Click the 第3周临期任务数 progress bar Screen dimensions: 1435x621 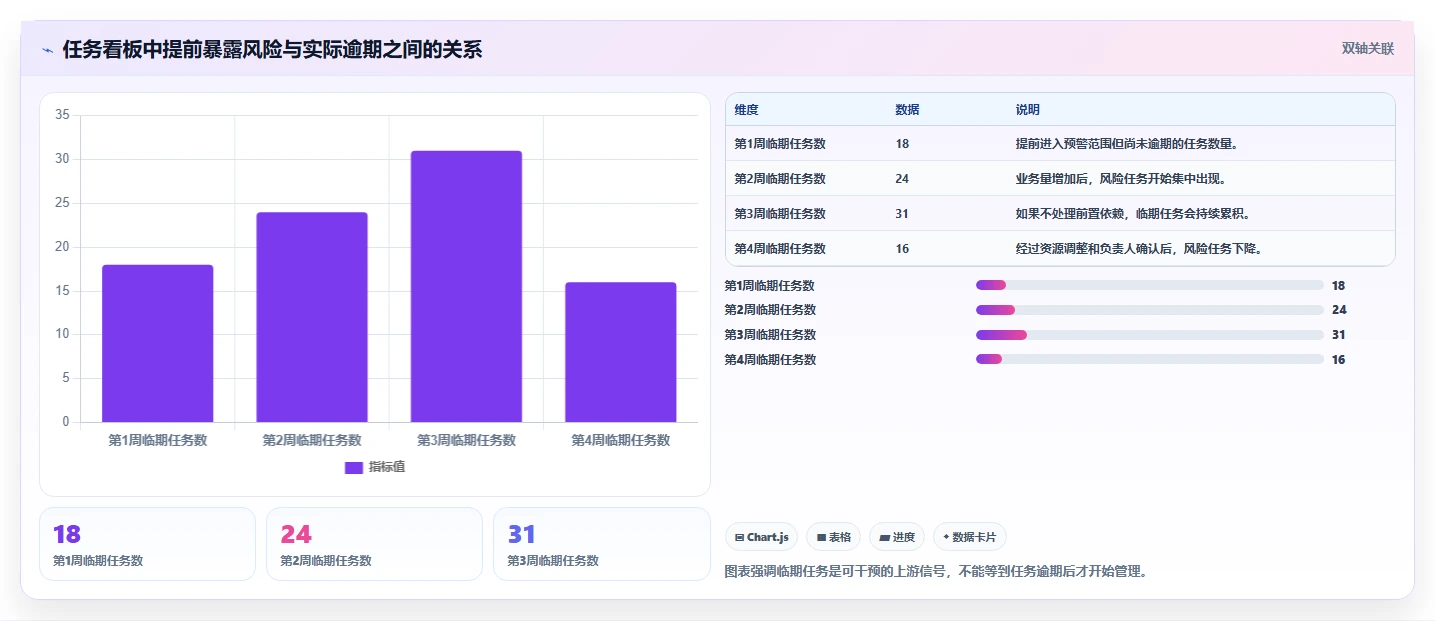point(1150,335)
